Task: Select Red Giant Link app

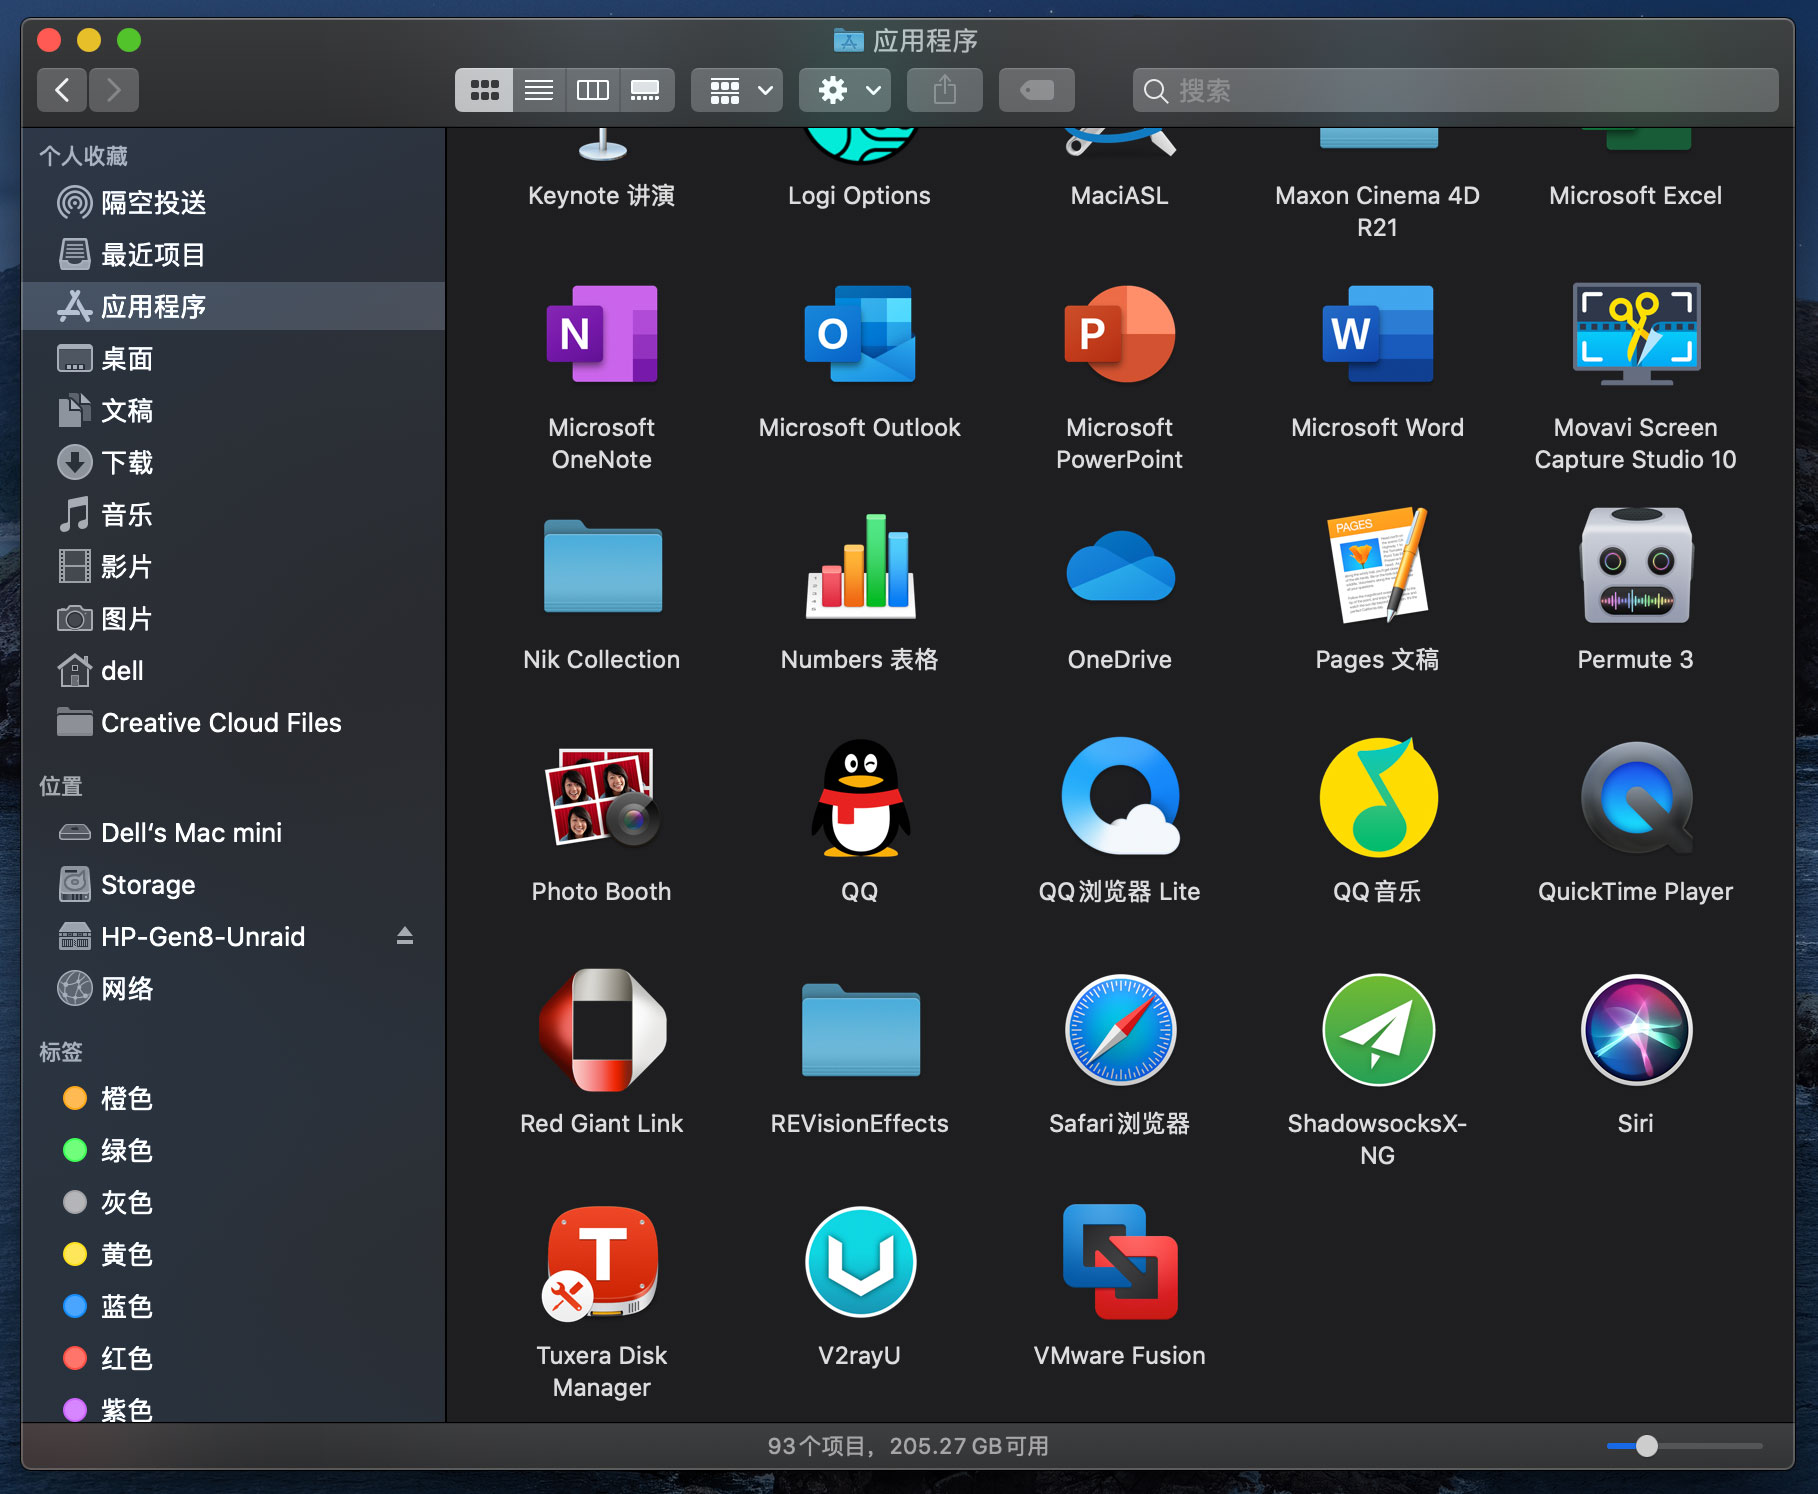Action: pos(601,1030)
